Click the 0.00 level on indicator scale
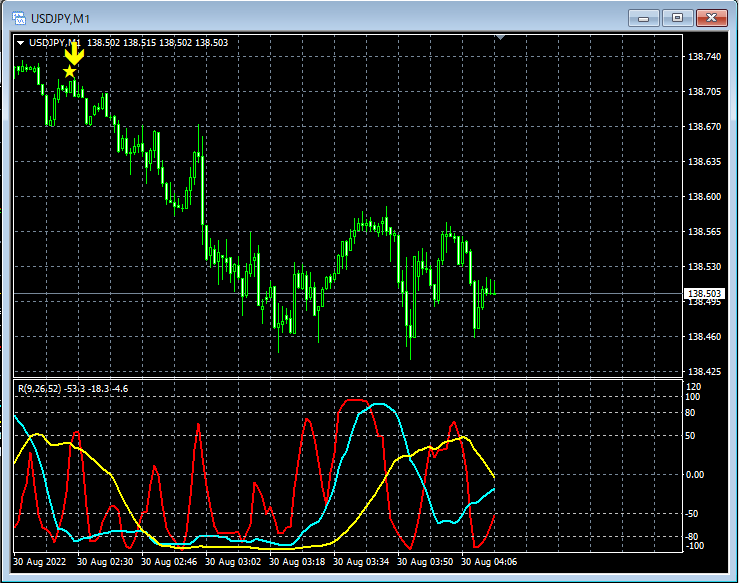The height and width of the screenshot is (583, 740). tap(695, 474)
